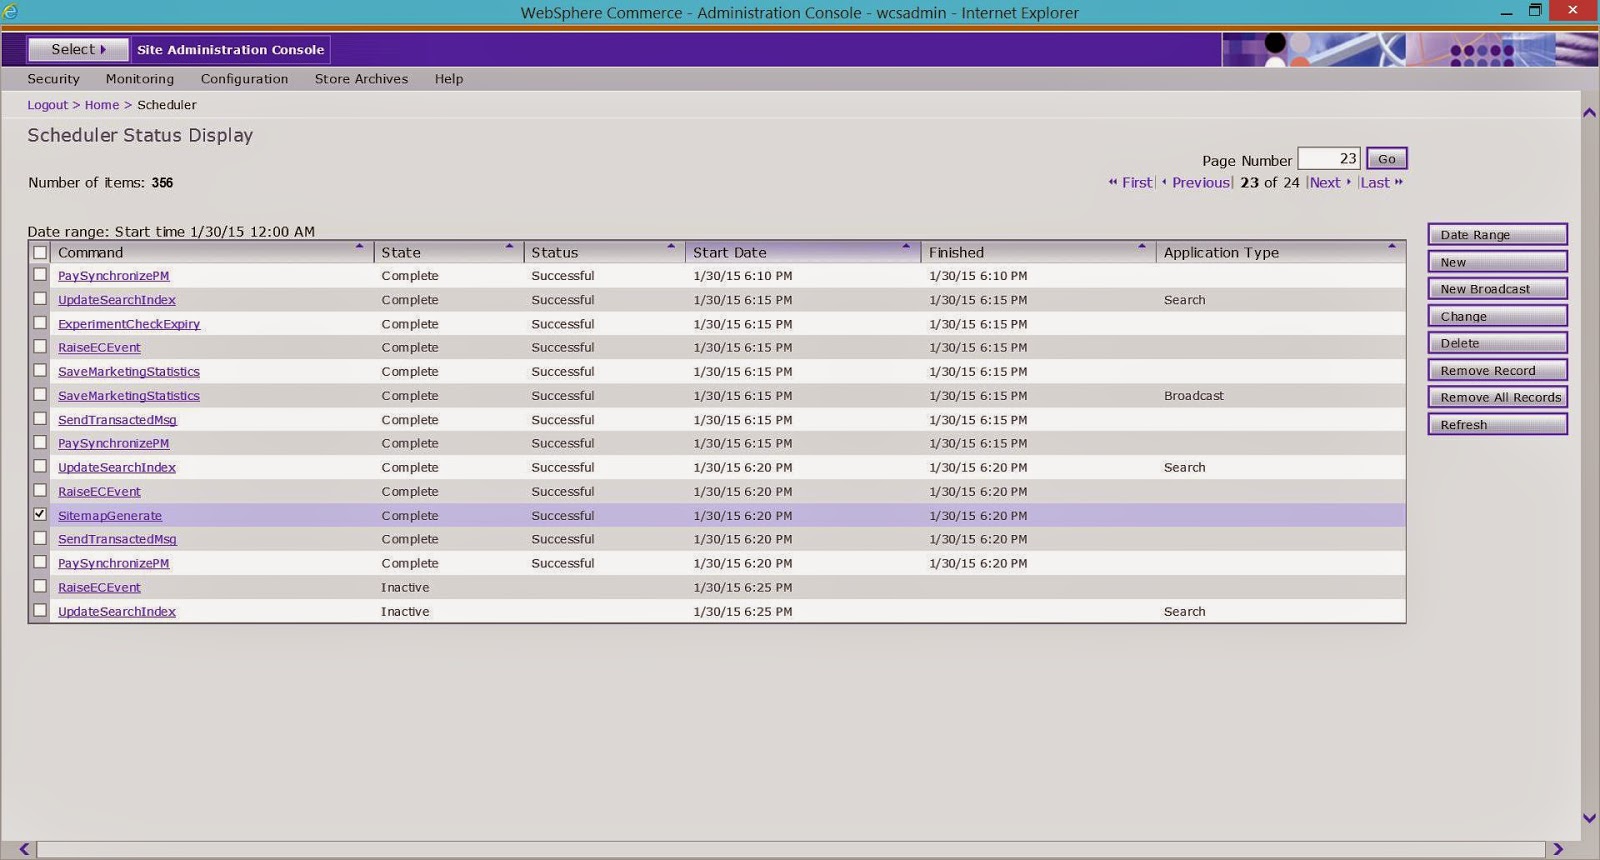Check the inactive RaiseECEvent 6:25 PM checkbox
Screen dimensions: 1600x860
click(x=40, y=586)
